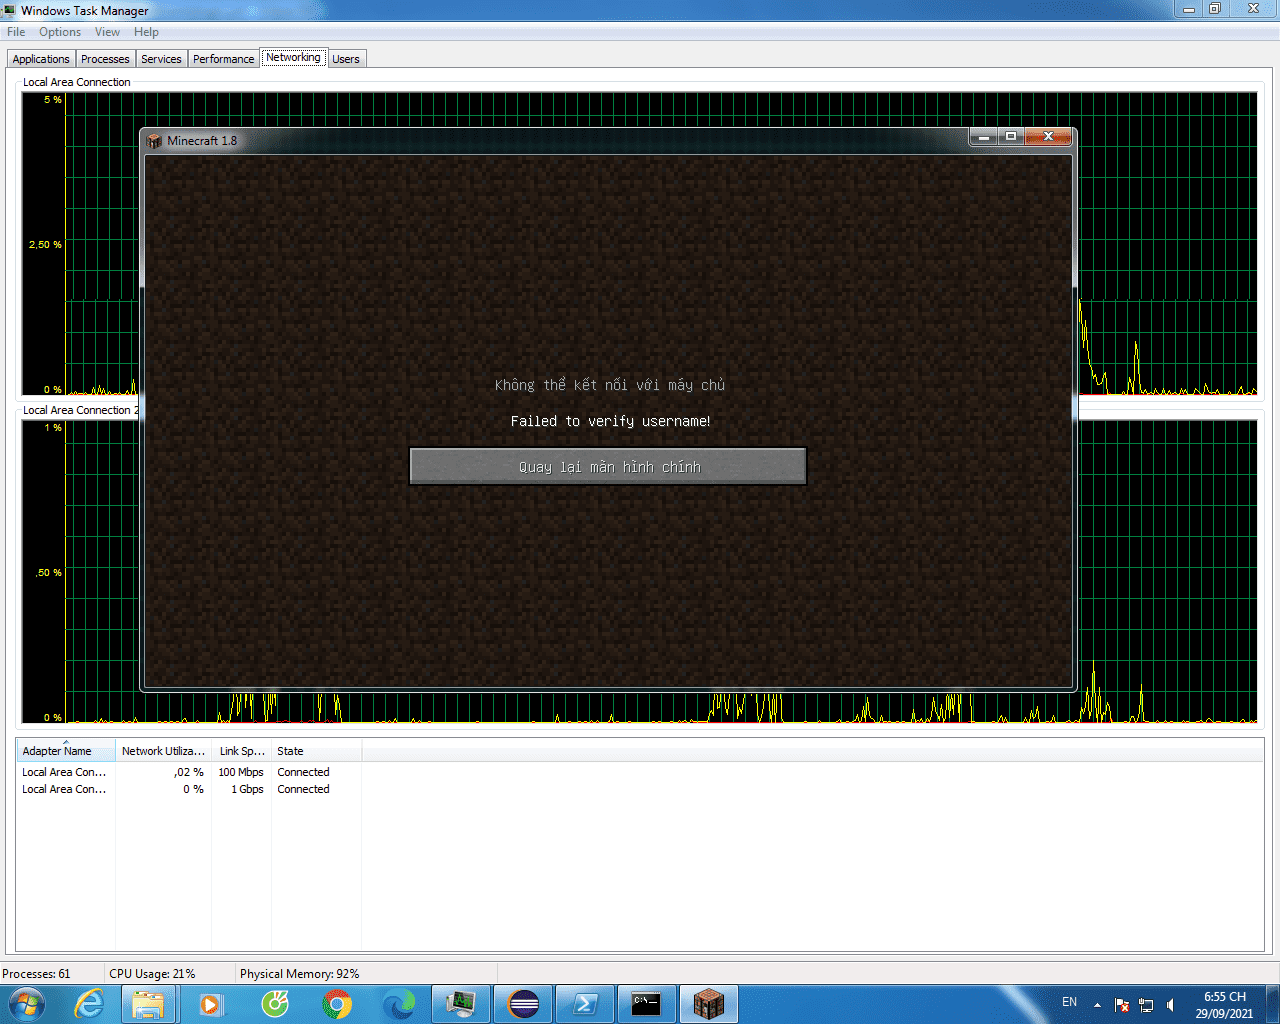Switch to Eclipse IDE in the taskbar

523,1004
